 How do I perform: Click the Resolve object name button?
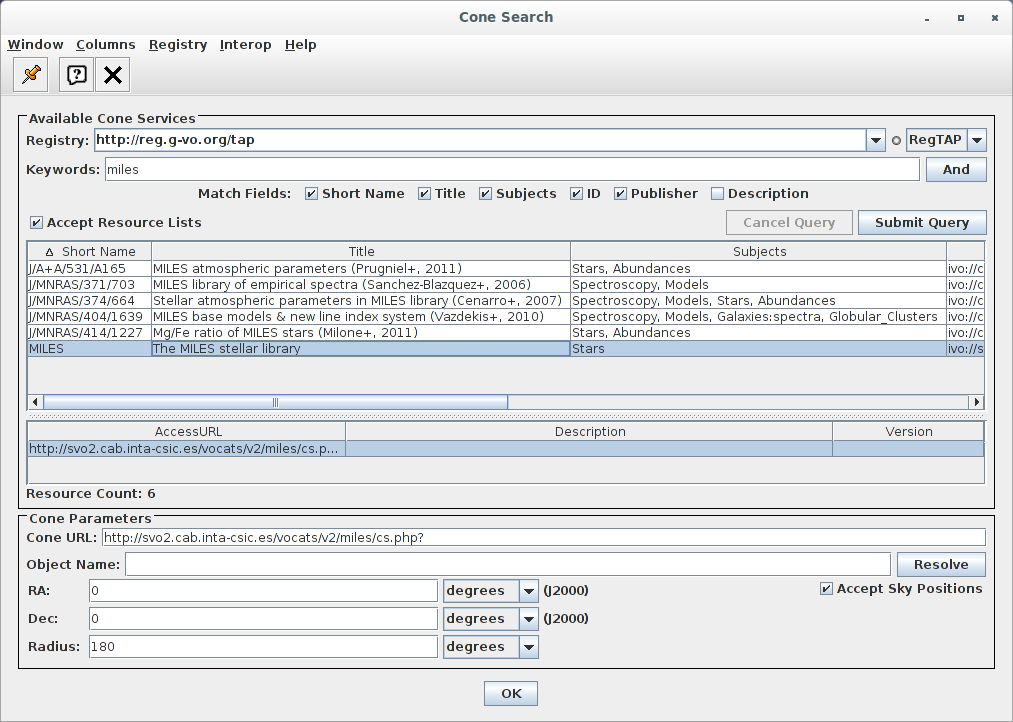(941, 564)
